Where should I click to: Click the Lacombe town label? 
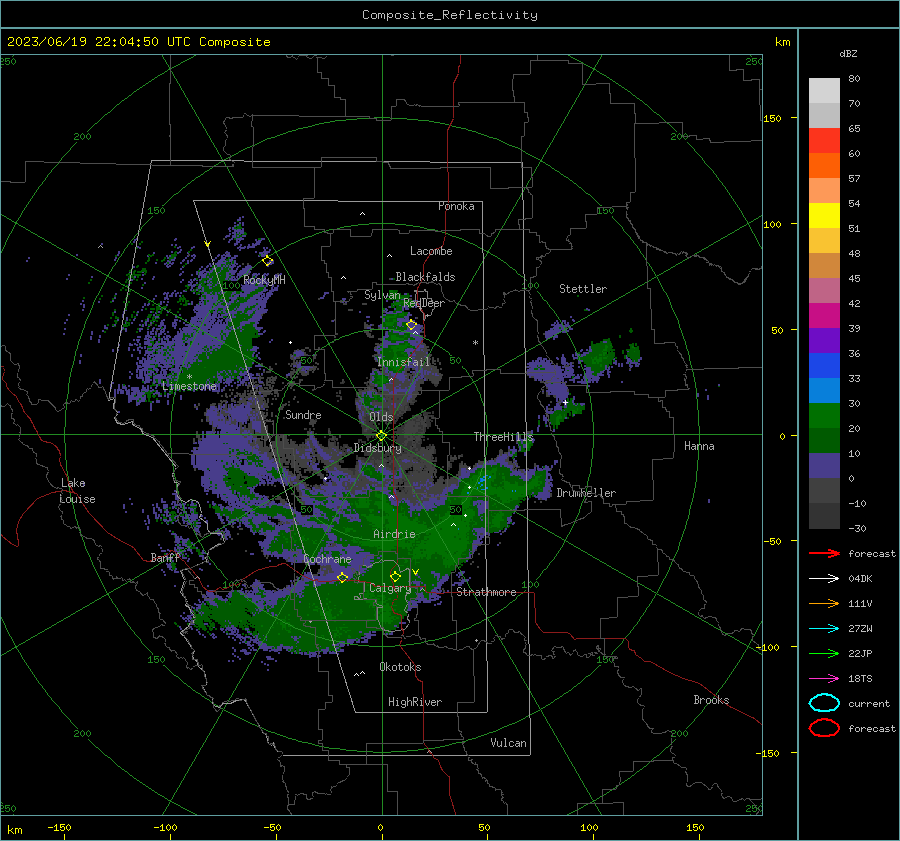pos(431,251)
